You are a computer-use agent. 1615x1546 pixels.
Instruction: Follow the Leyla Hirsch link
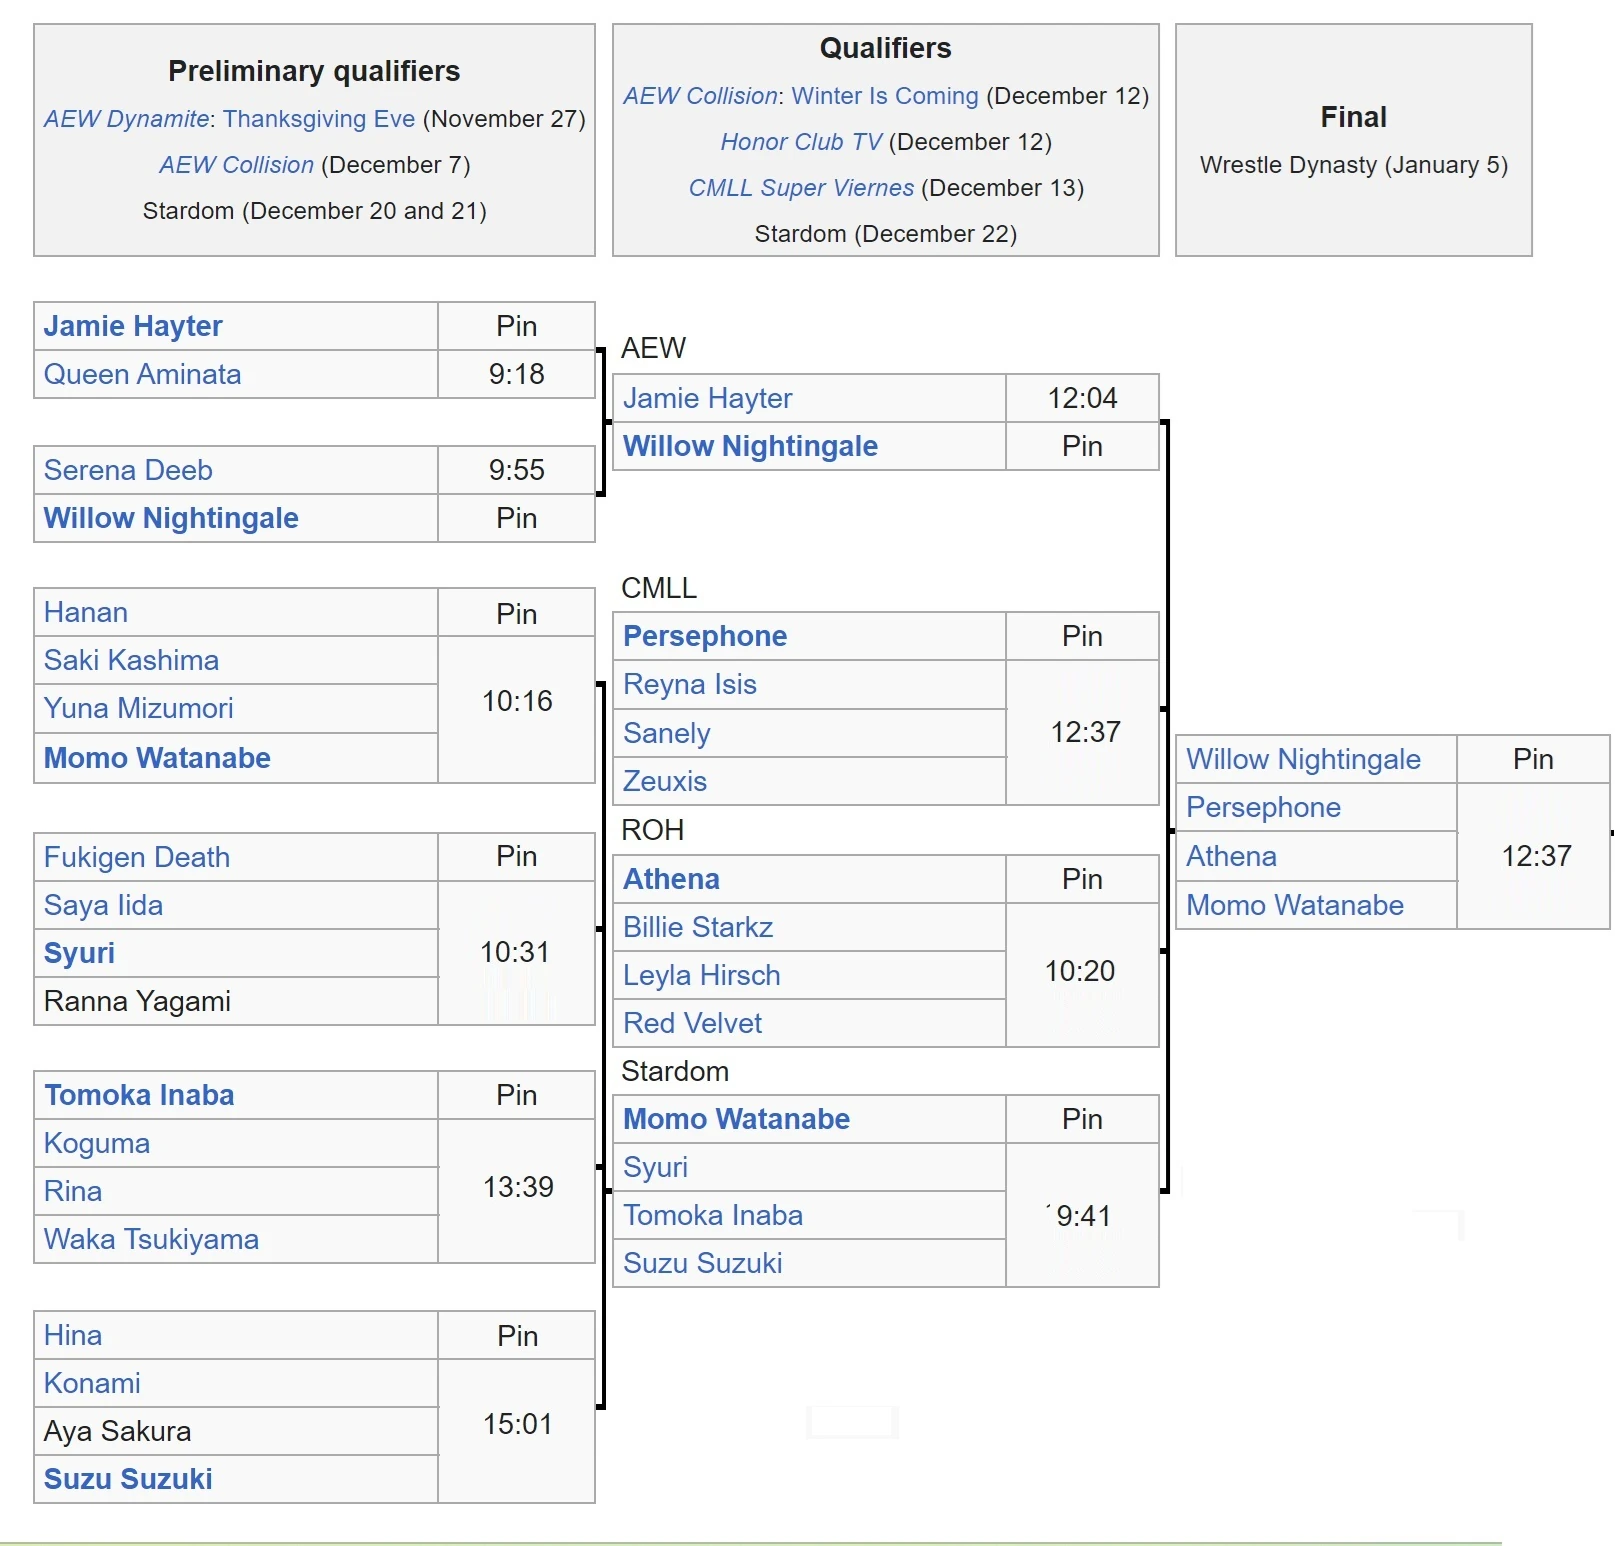point(701,975)
